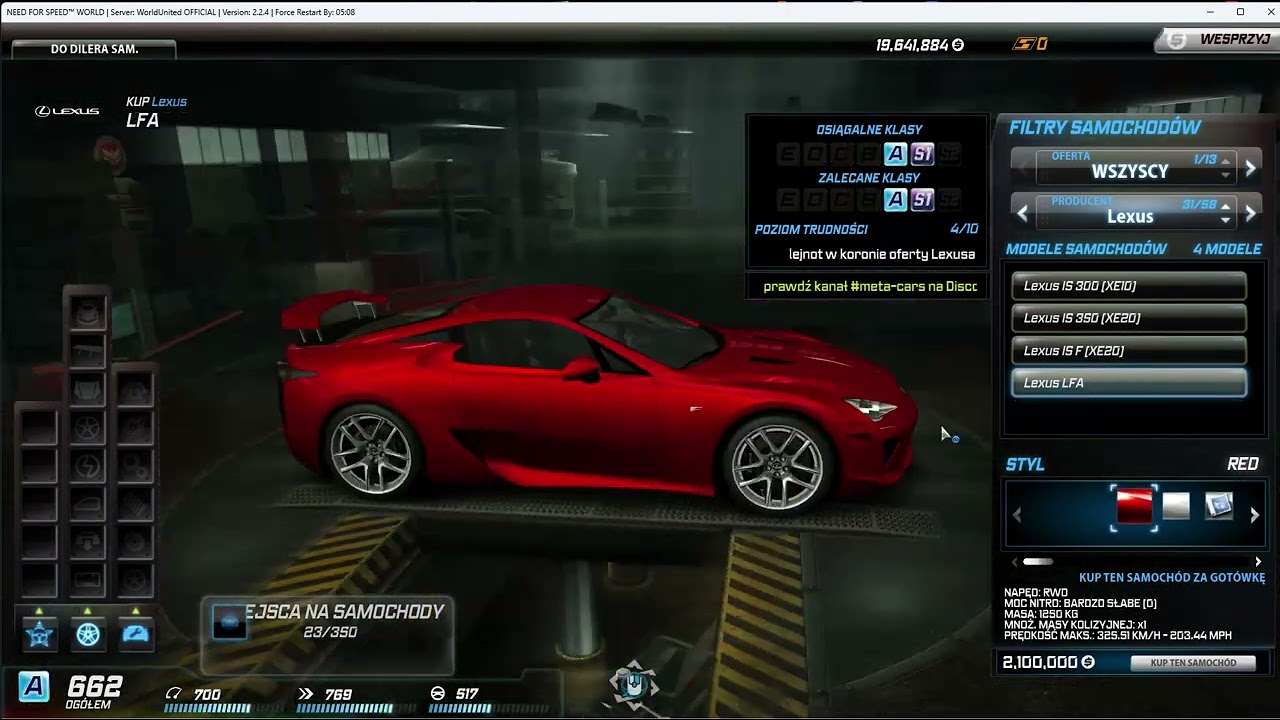This screenshot has height=720, width=1280.
Task: Open the Oferta WSZYSCY filter dropdown
Action: click(1136, 167)
